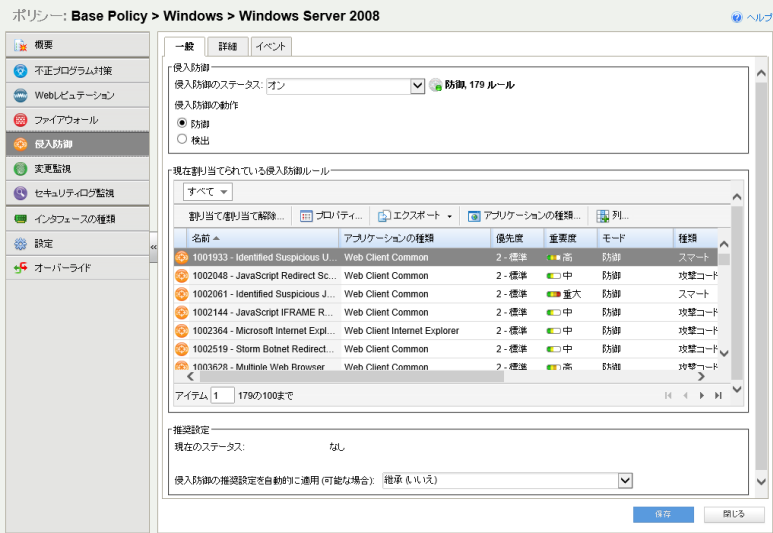Open 変更監視 in the sidebar

20,169
